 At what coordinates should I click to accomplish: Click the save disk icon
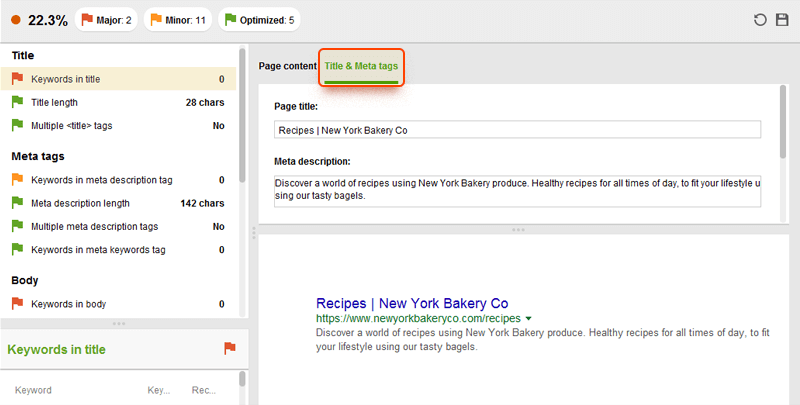(782, 20)
